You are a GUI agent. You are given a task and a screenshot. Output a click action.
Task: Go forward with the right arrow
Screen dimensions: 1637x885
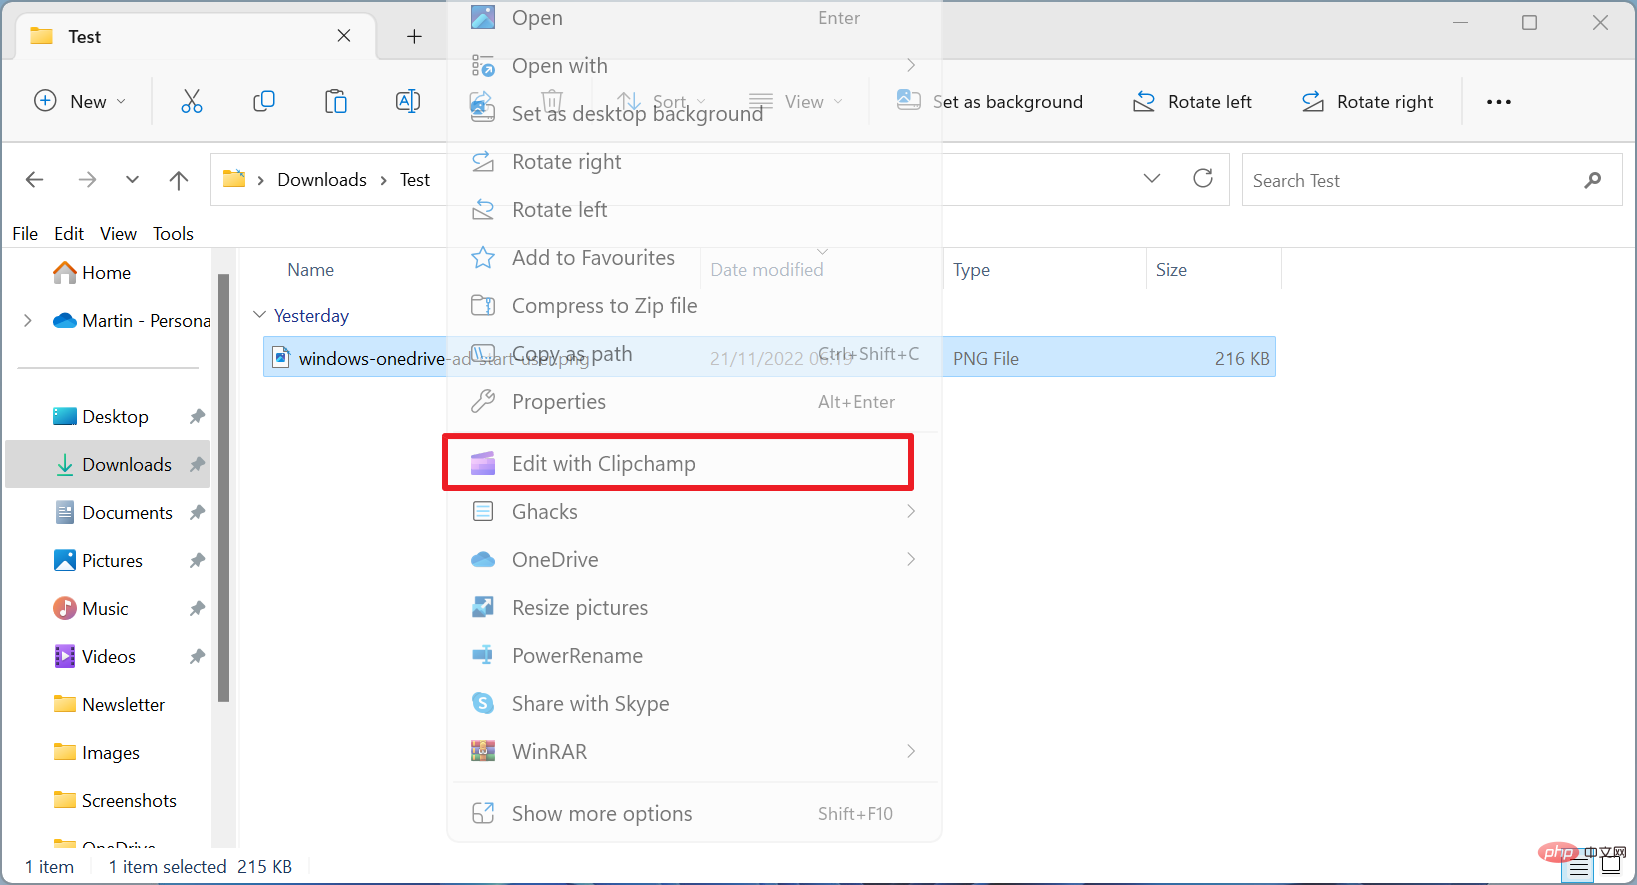(x=88, y=180)
